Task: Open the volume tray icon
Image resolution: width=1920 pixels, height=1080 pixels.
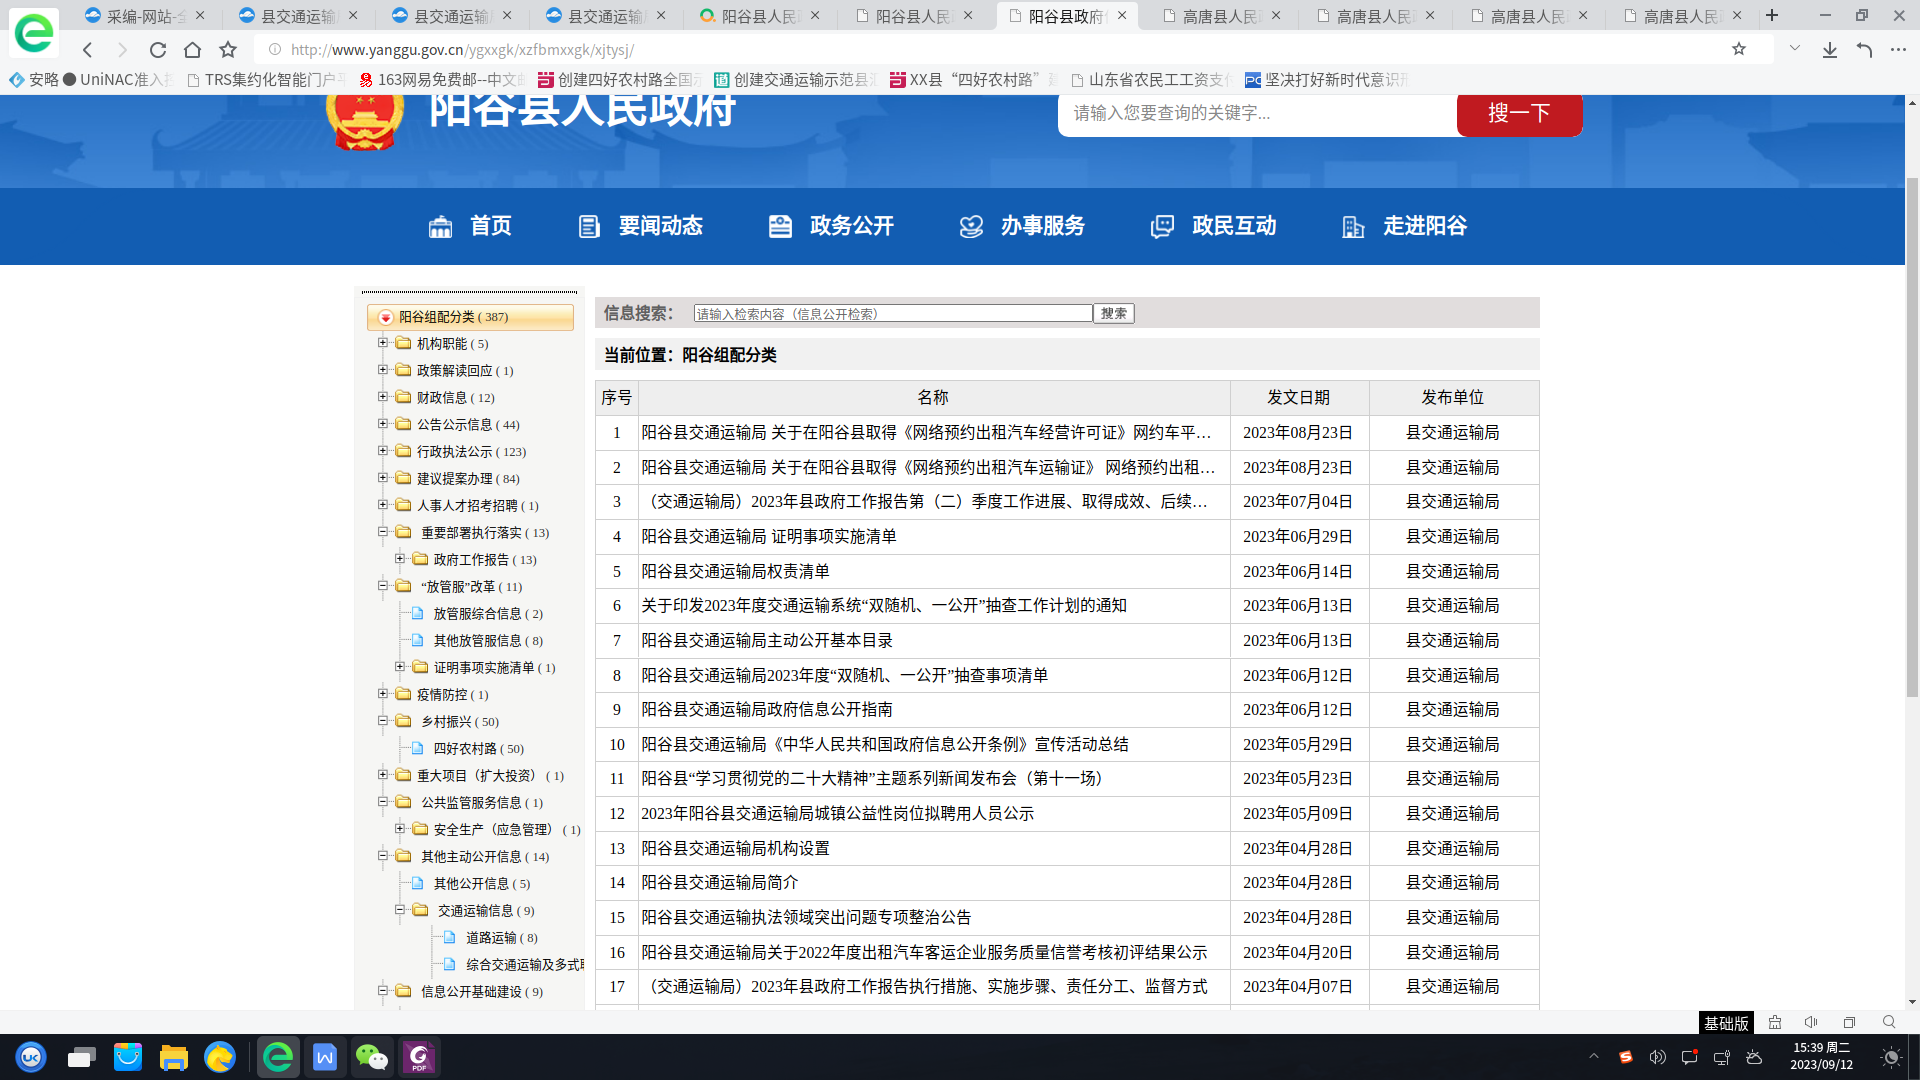Action: click(1658, 1057)
